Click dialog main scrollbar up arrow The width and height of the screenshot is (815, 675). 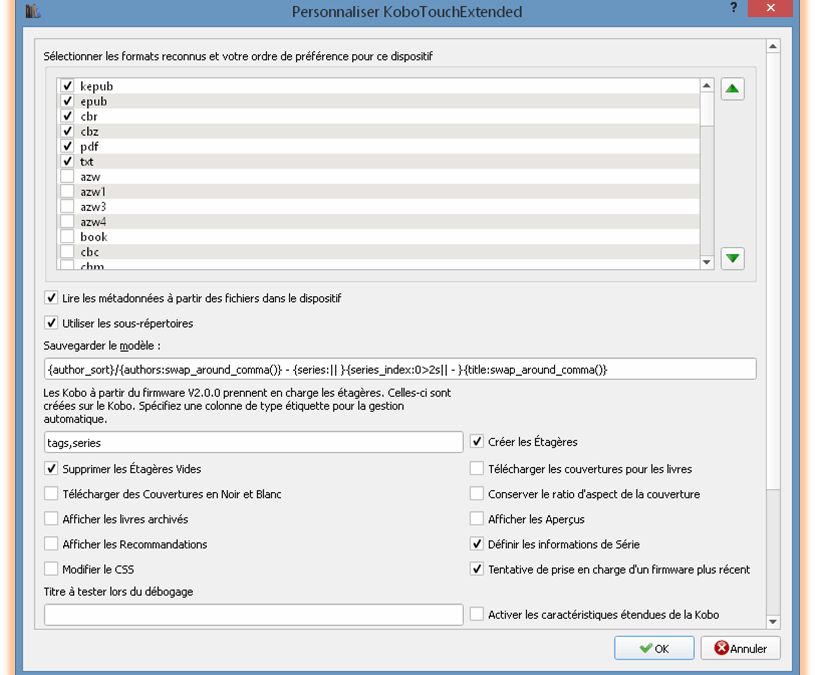773,47
